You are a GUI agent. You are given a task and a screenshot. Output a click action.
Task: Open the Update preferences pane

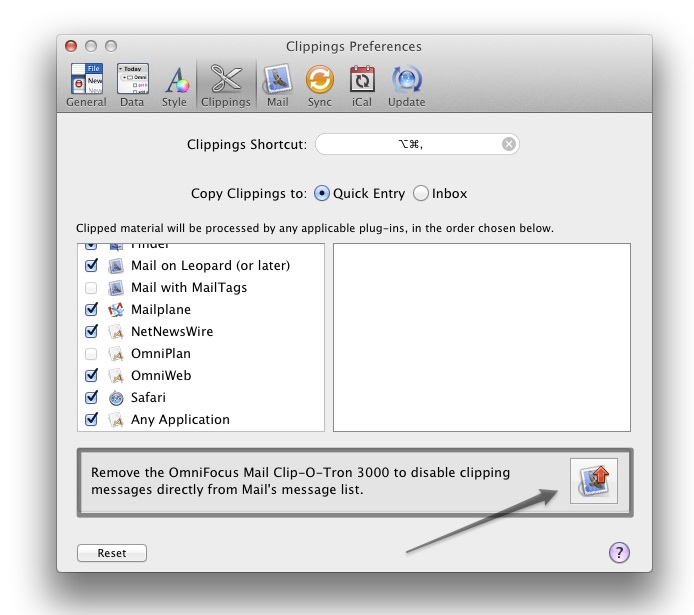406,85
